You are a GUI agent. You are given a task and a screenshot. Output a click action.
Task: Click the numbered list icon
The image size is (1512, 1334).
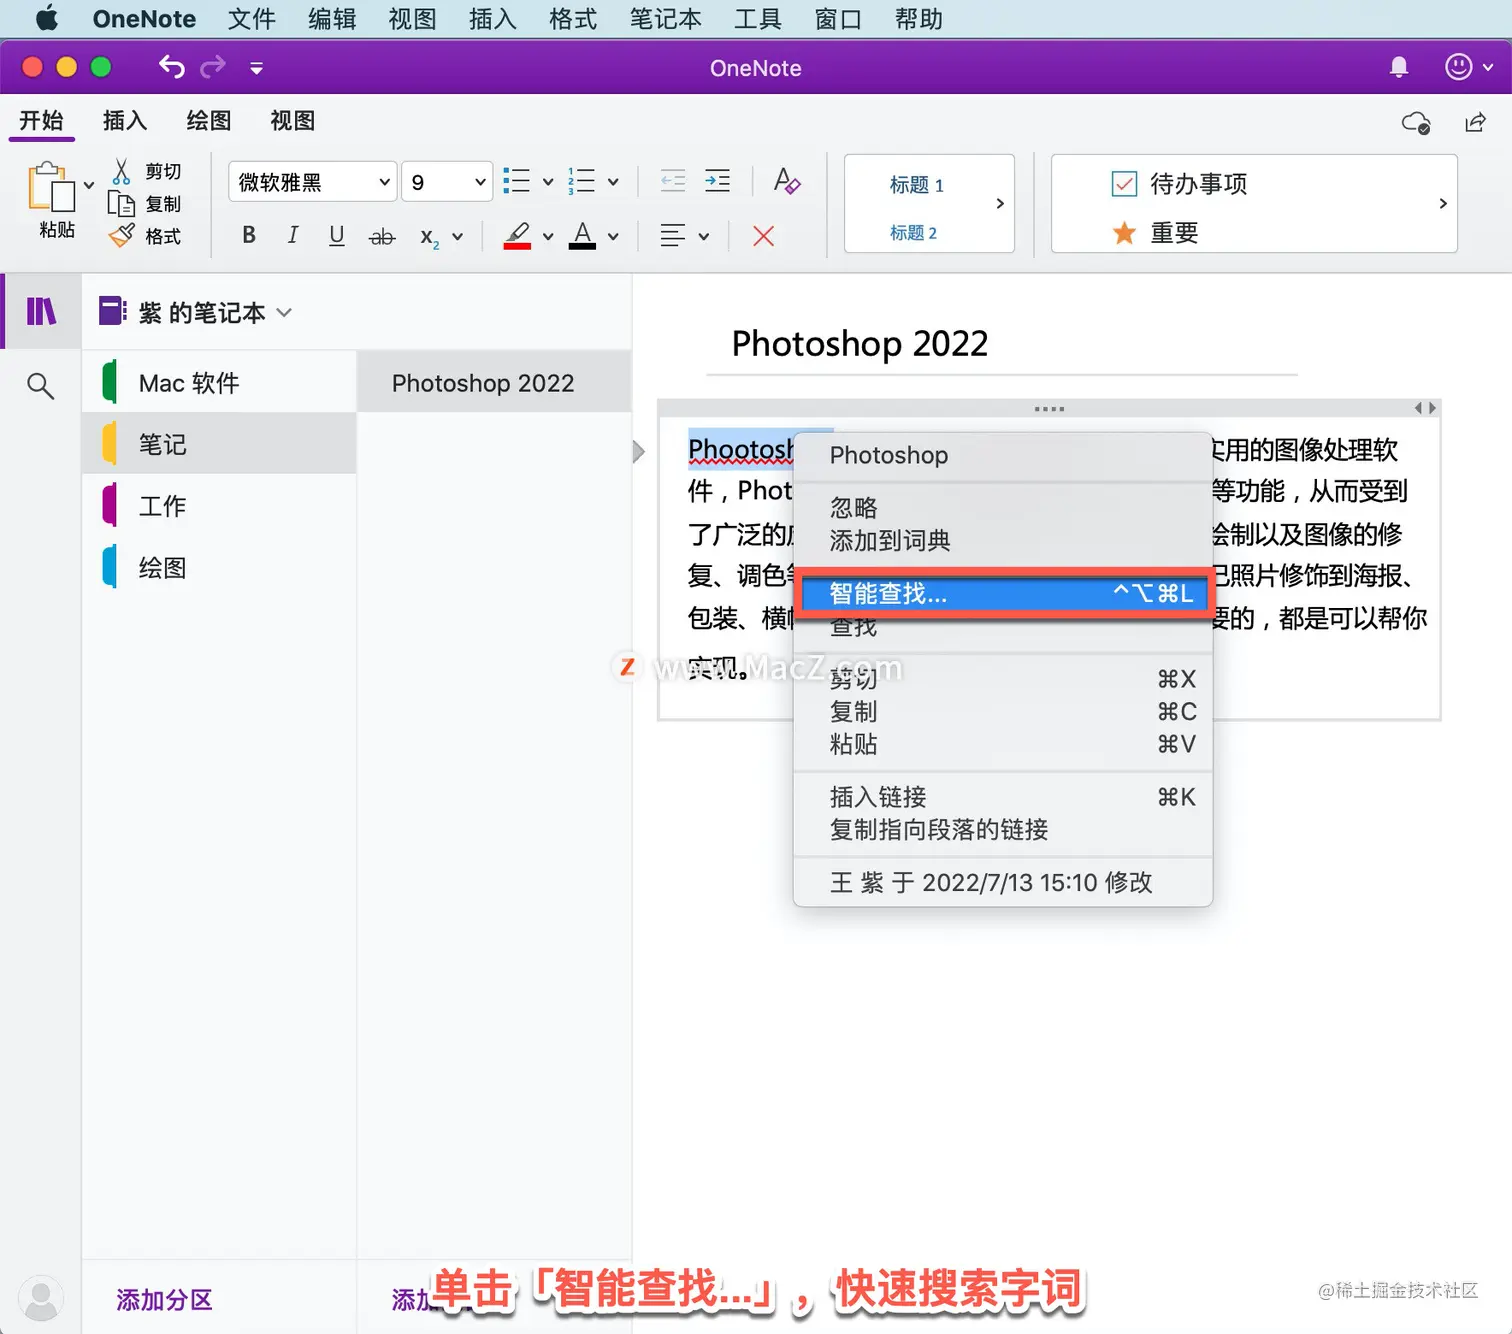coord(581,181)
